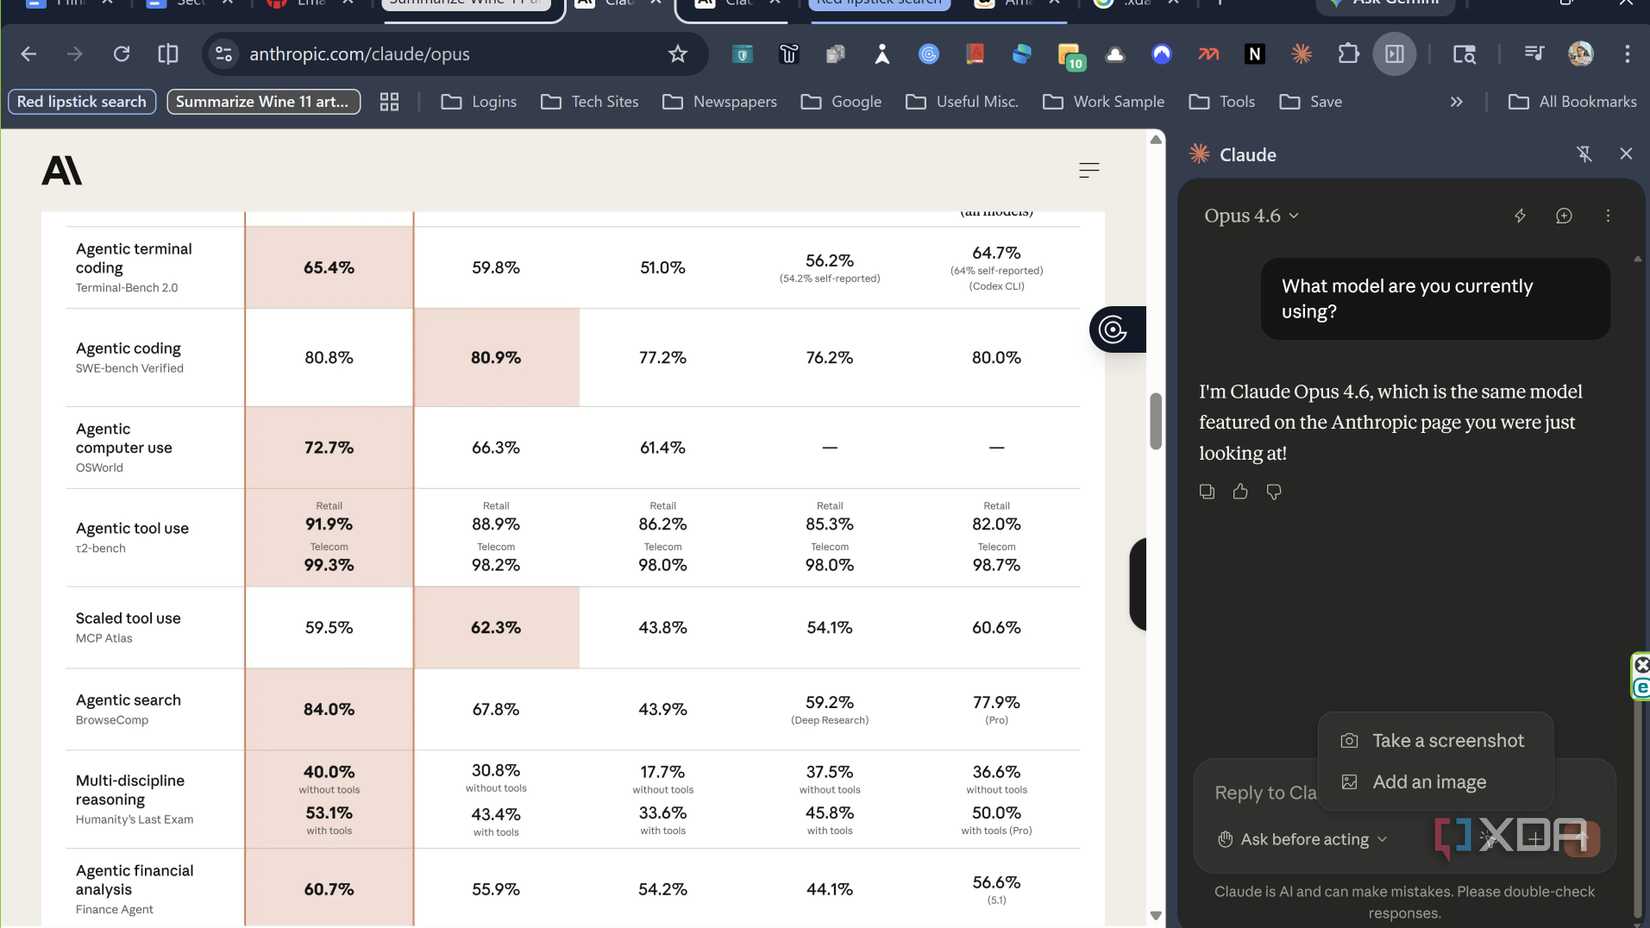
Task: Click the address bar URL
Action: (x=359, y=54)
